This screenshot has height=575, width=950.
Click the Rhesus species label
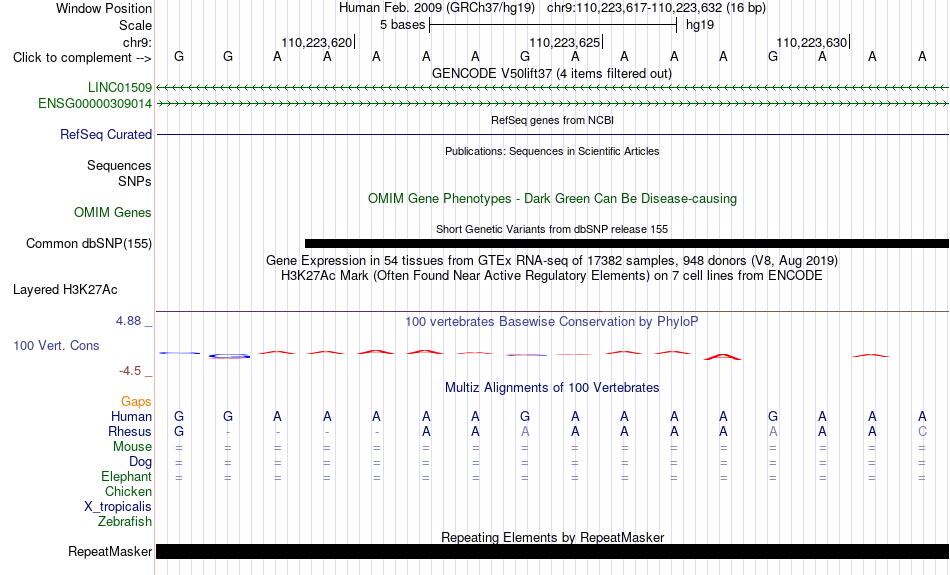coord(130,431)
